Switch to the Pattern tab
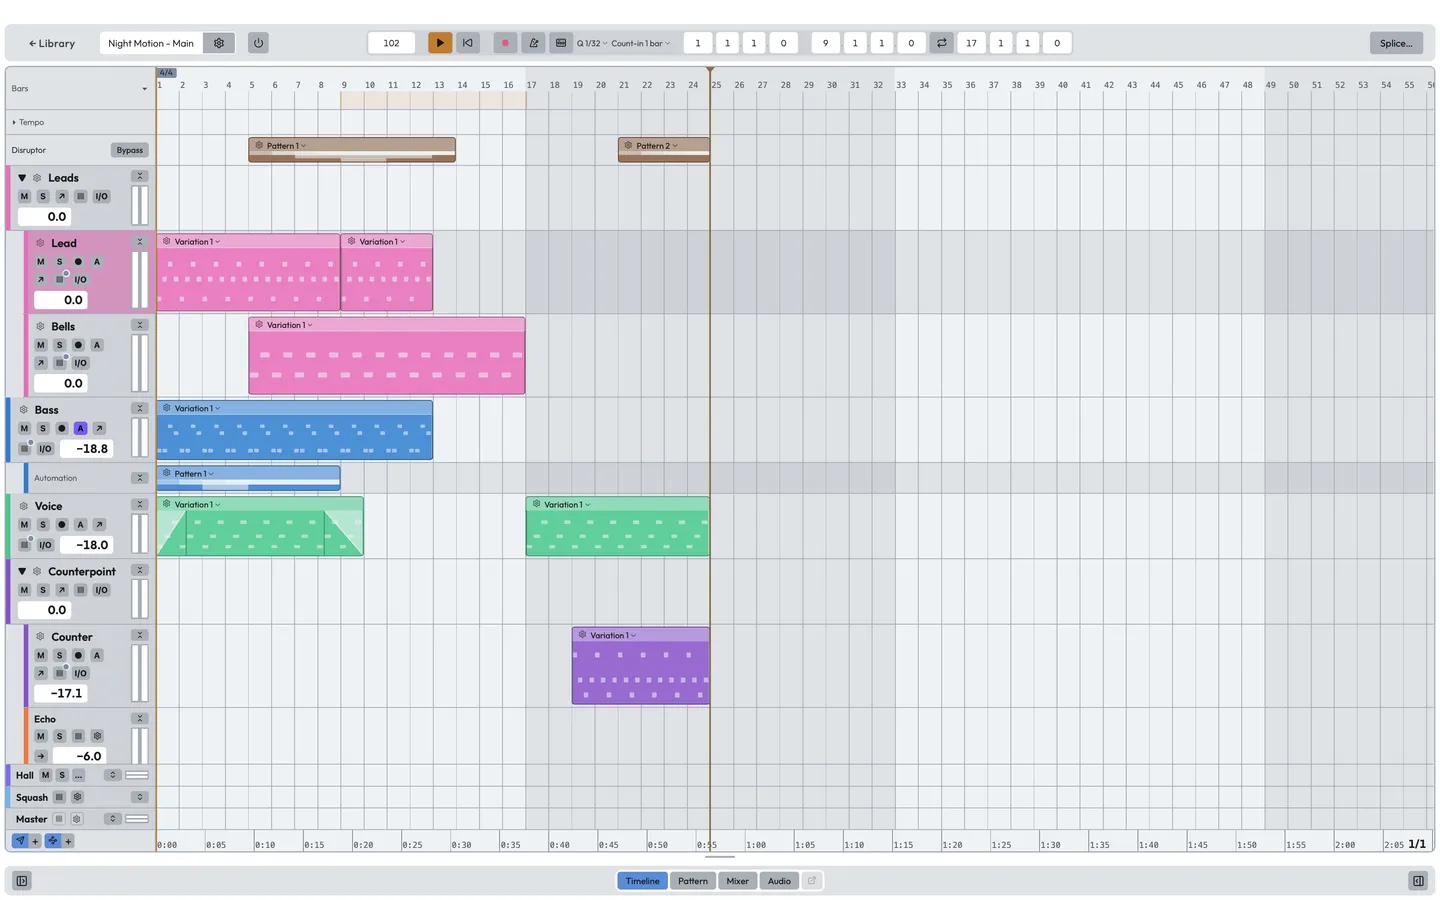The height and width of the screenshot is (900, 1440). click(693, 881)
